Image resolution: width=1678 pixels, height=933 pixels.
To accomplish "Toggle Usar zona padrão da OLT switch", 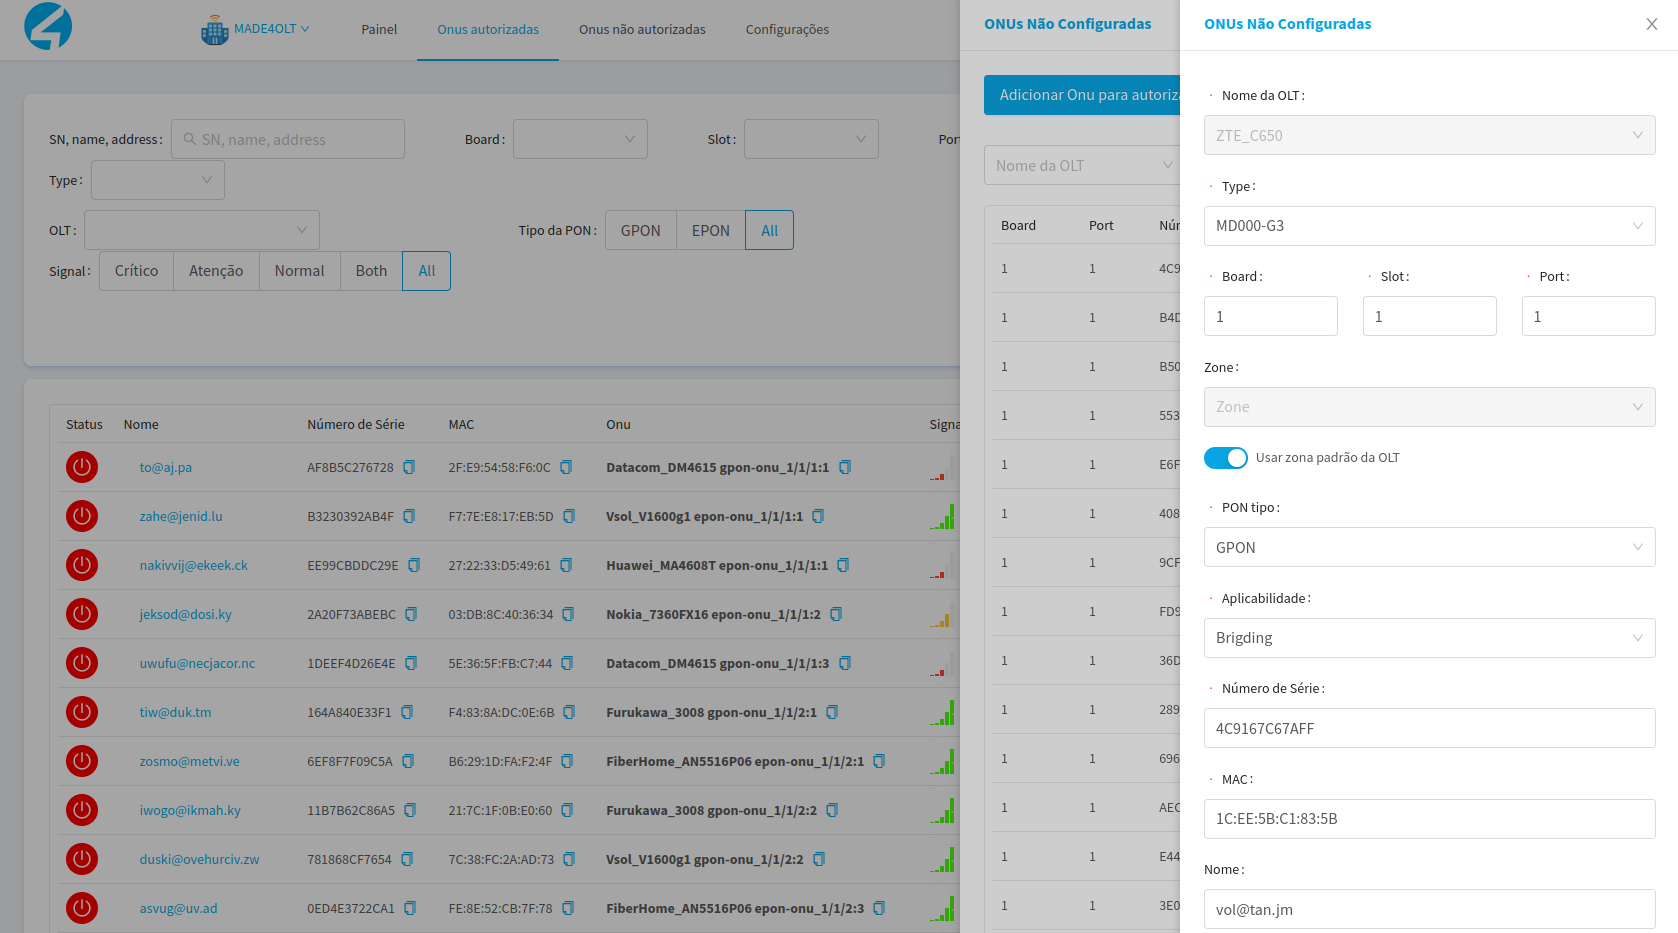I will 1225,458.
